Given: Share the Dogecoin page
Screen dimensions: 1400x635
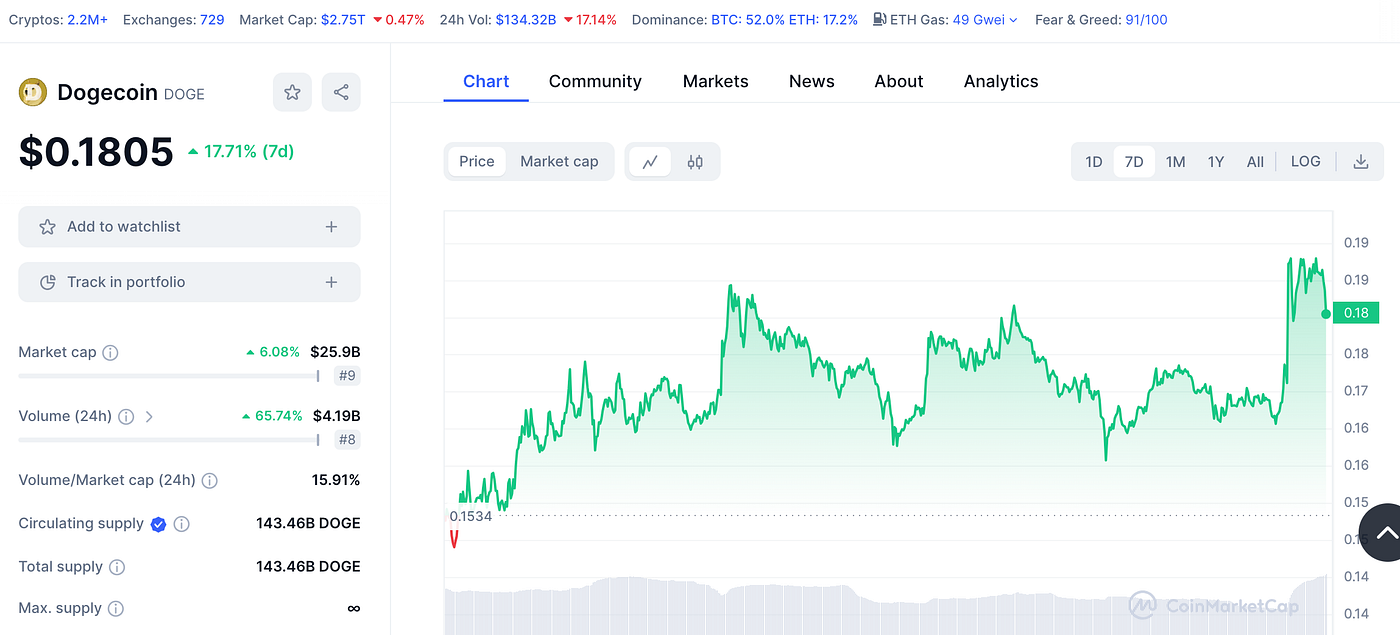Looking at the screenshot, I should (x=341, y=92).
